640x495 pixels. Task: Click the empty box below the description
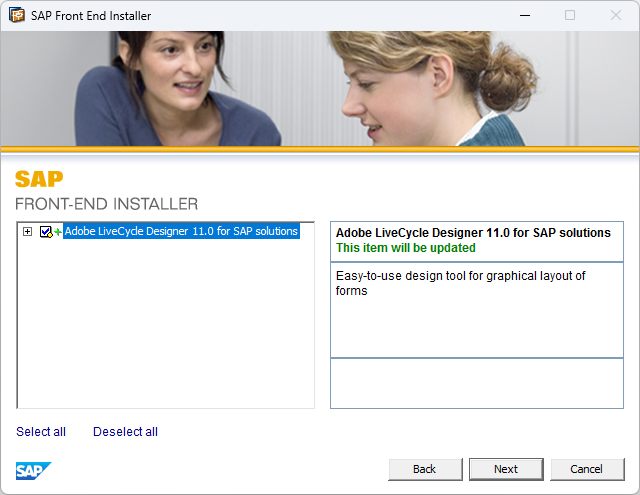(476, 383)
